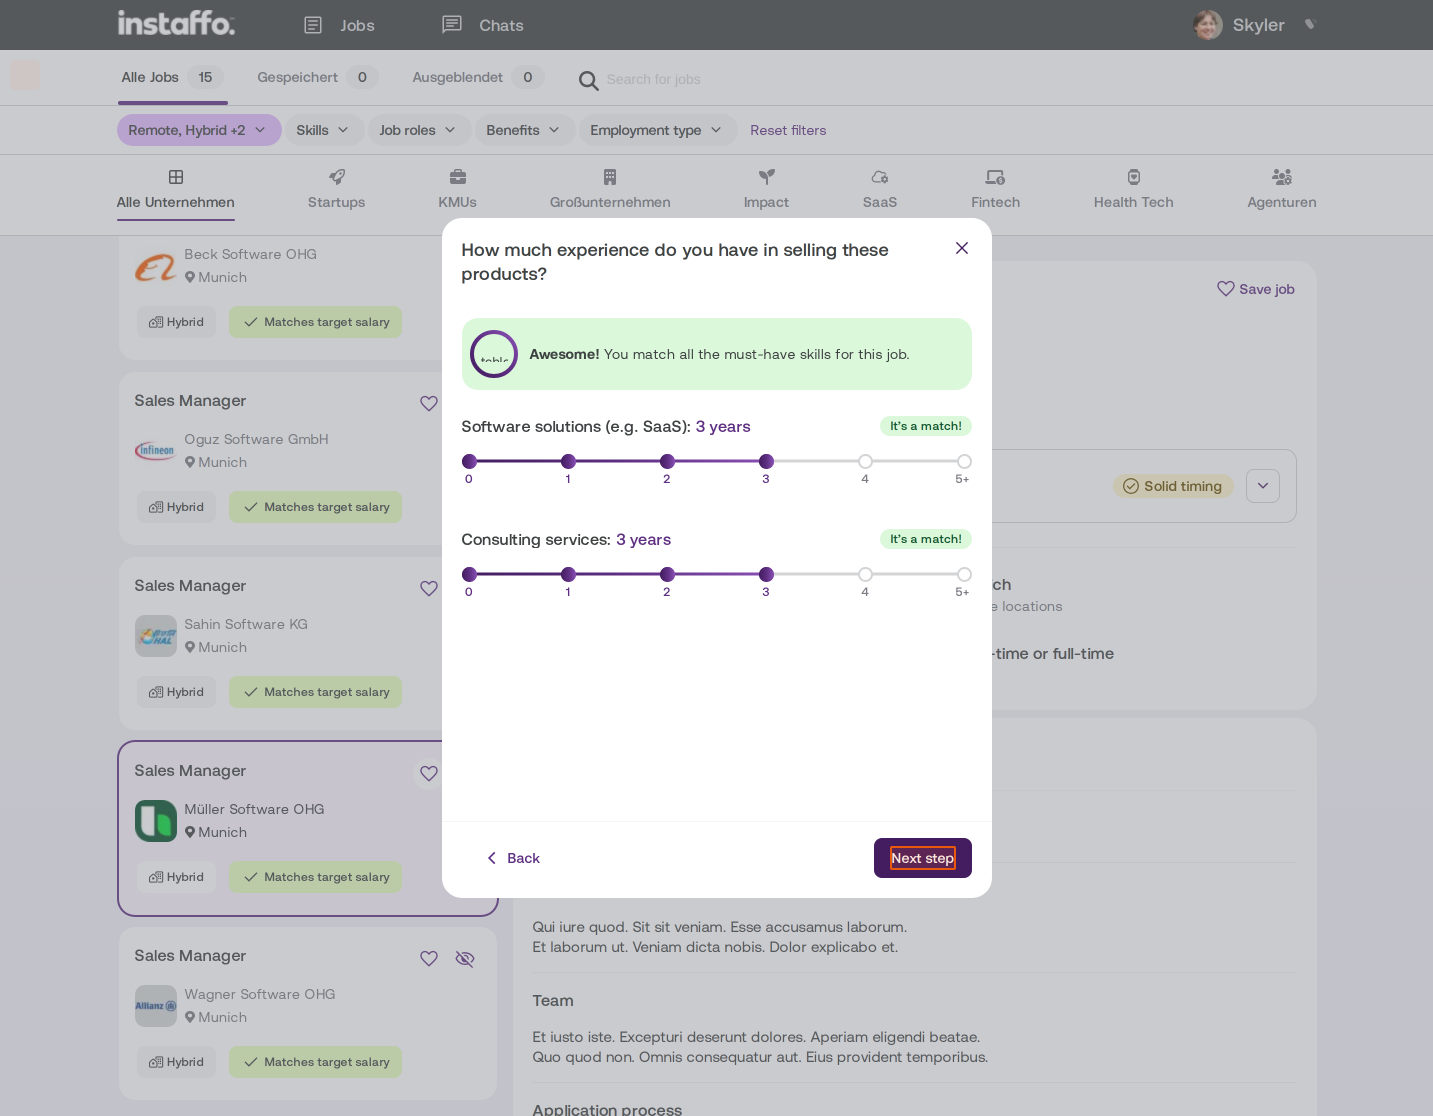Open the Fintech category icon
This screenshot has height=1116, width=1433.
pos(996,177)
